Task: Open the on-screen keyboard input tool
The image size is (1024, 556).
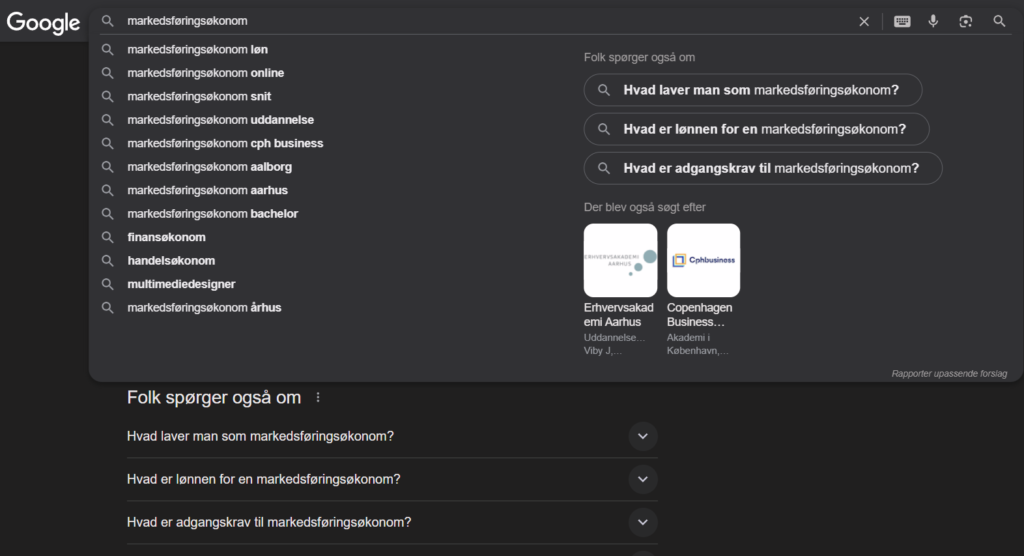Action: (x=902, y=22)
